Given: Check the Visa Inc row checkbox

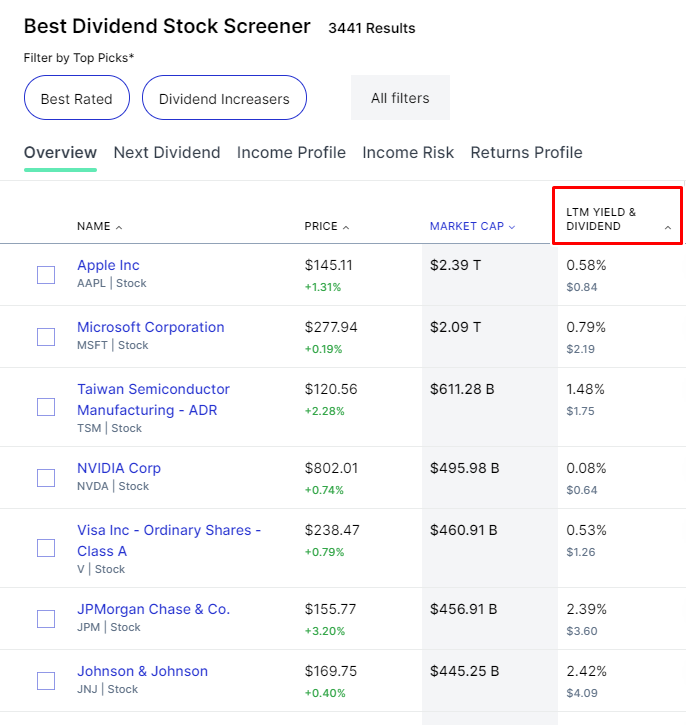Looking at the screenshot, I should click(x=46, y=548).
